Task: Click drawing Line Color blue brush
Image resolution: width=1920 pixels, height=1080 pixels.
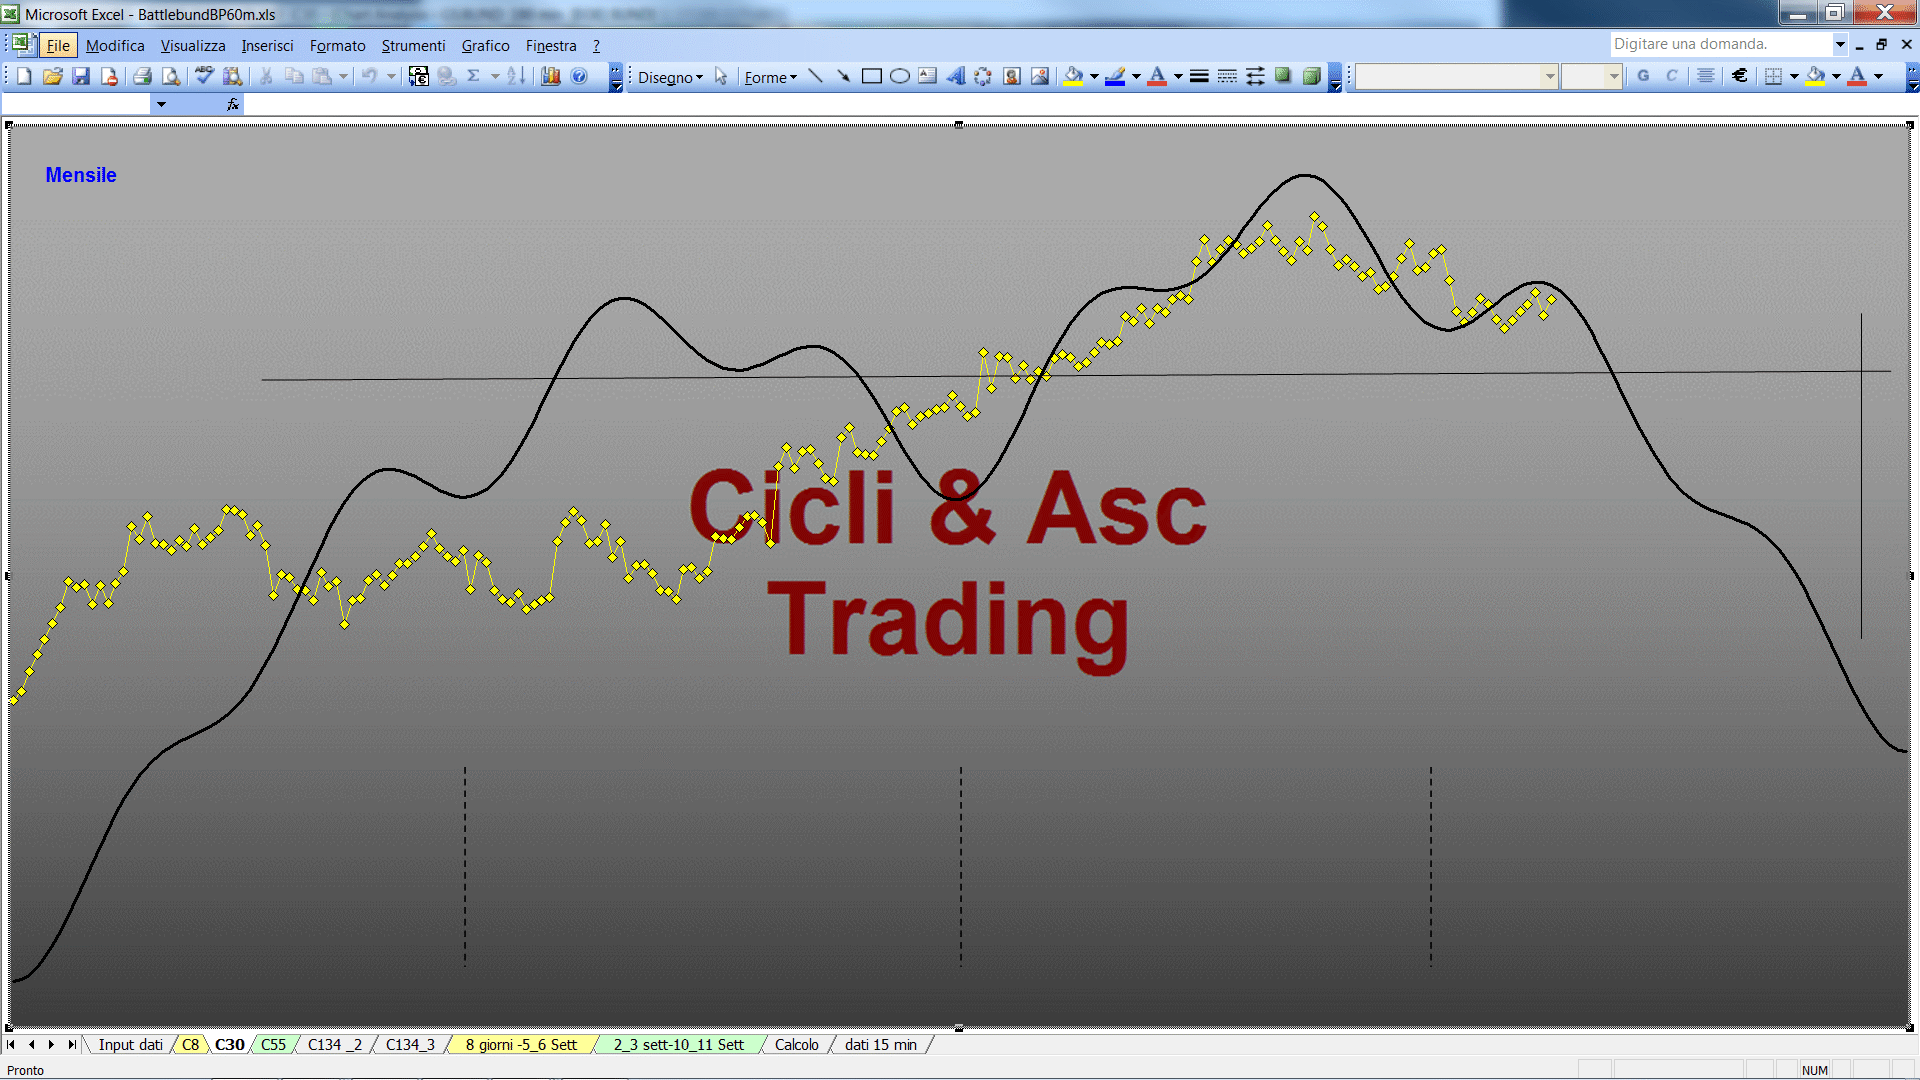Action: pyautogui.click(x=1115, y=76)
